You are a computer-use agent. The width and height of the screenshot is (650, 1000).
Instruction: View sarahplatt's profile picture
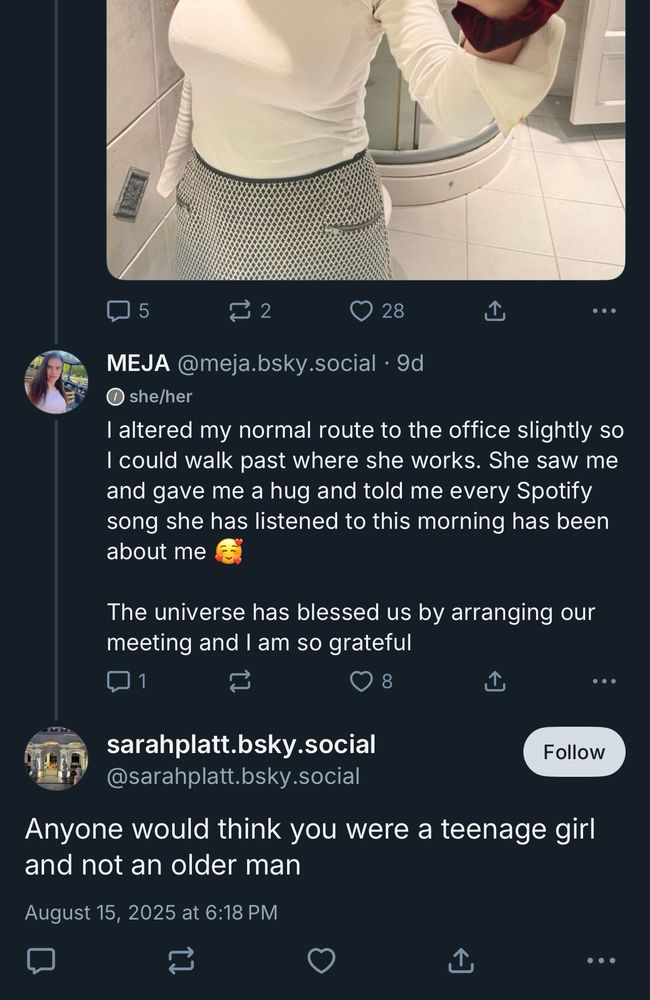56,758
